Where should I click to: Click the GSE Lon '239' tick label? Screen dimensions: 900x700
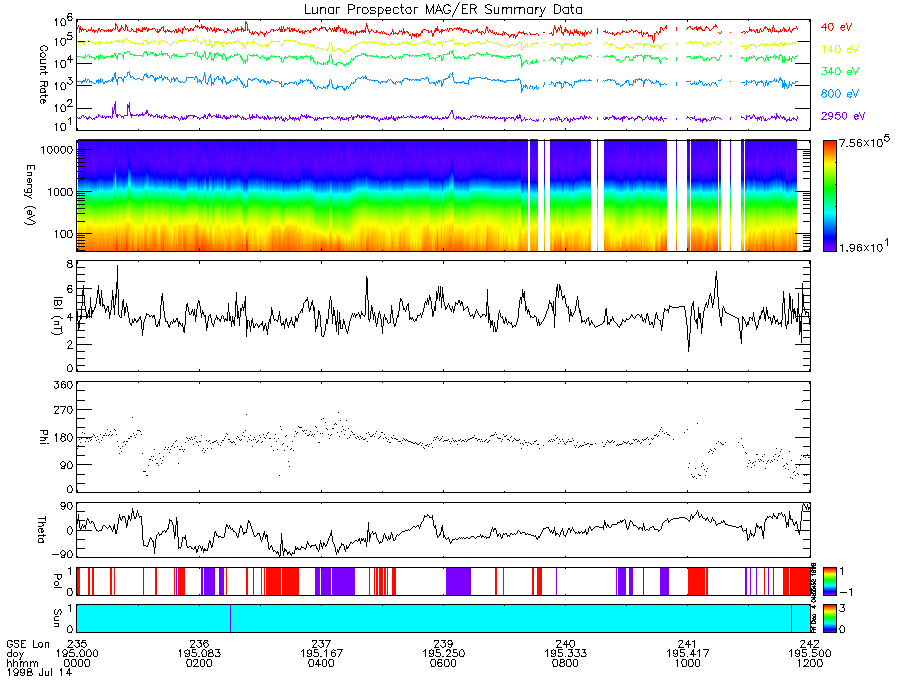(444, 644)
